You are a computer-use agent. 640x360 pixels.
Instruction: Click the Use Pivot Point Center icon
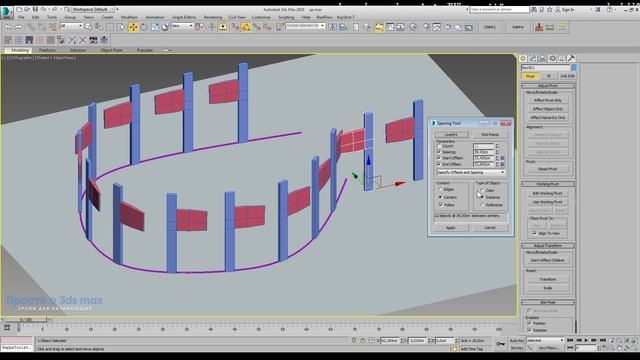pyautogui.click(x=200, y=27)
